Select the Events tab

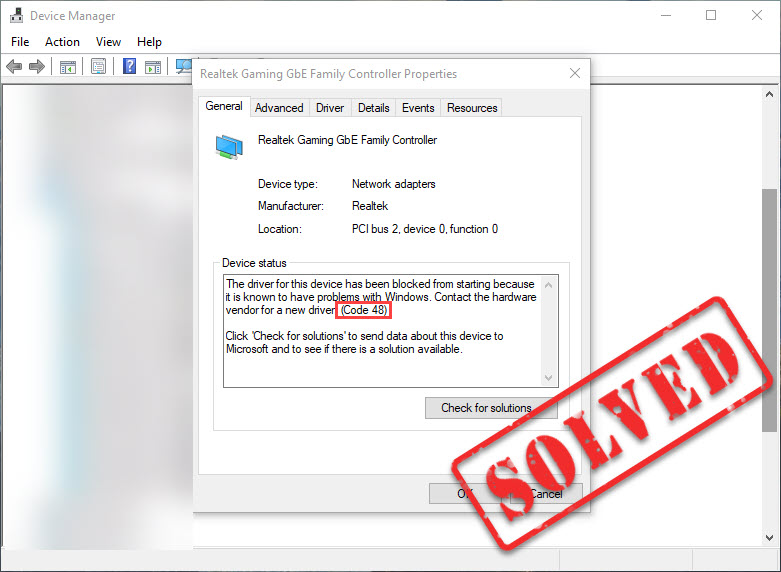coord(418,108)
